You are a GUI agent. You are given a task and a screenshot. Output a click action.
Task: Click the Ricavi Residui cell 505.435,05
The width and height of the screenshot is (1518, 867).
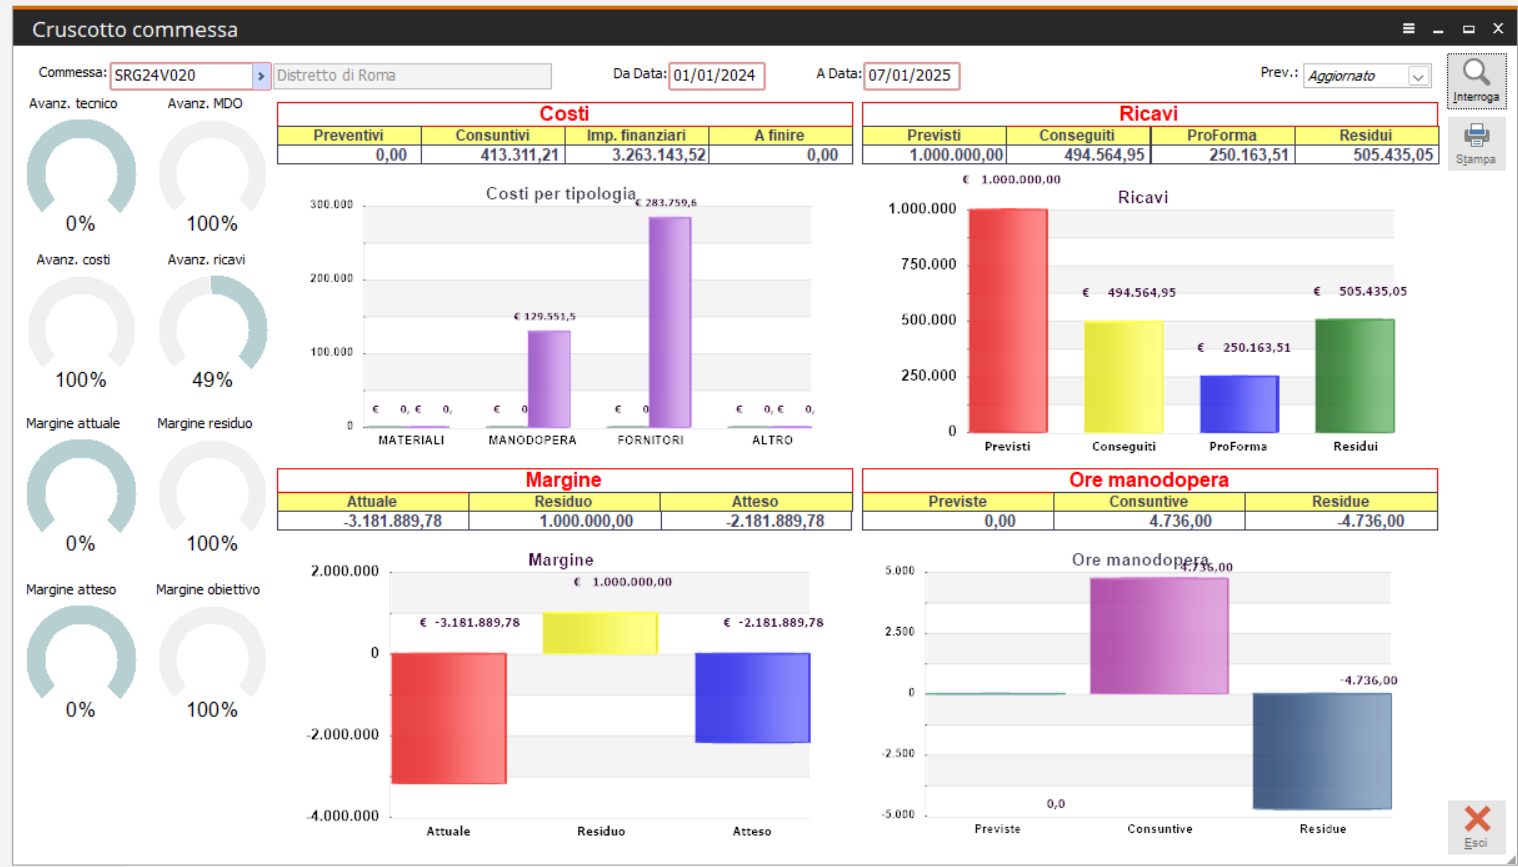(1367, 155)
